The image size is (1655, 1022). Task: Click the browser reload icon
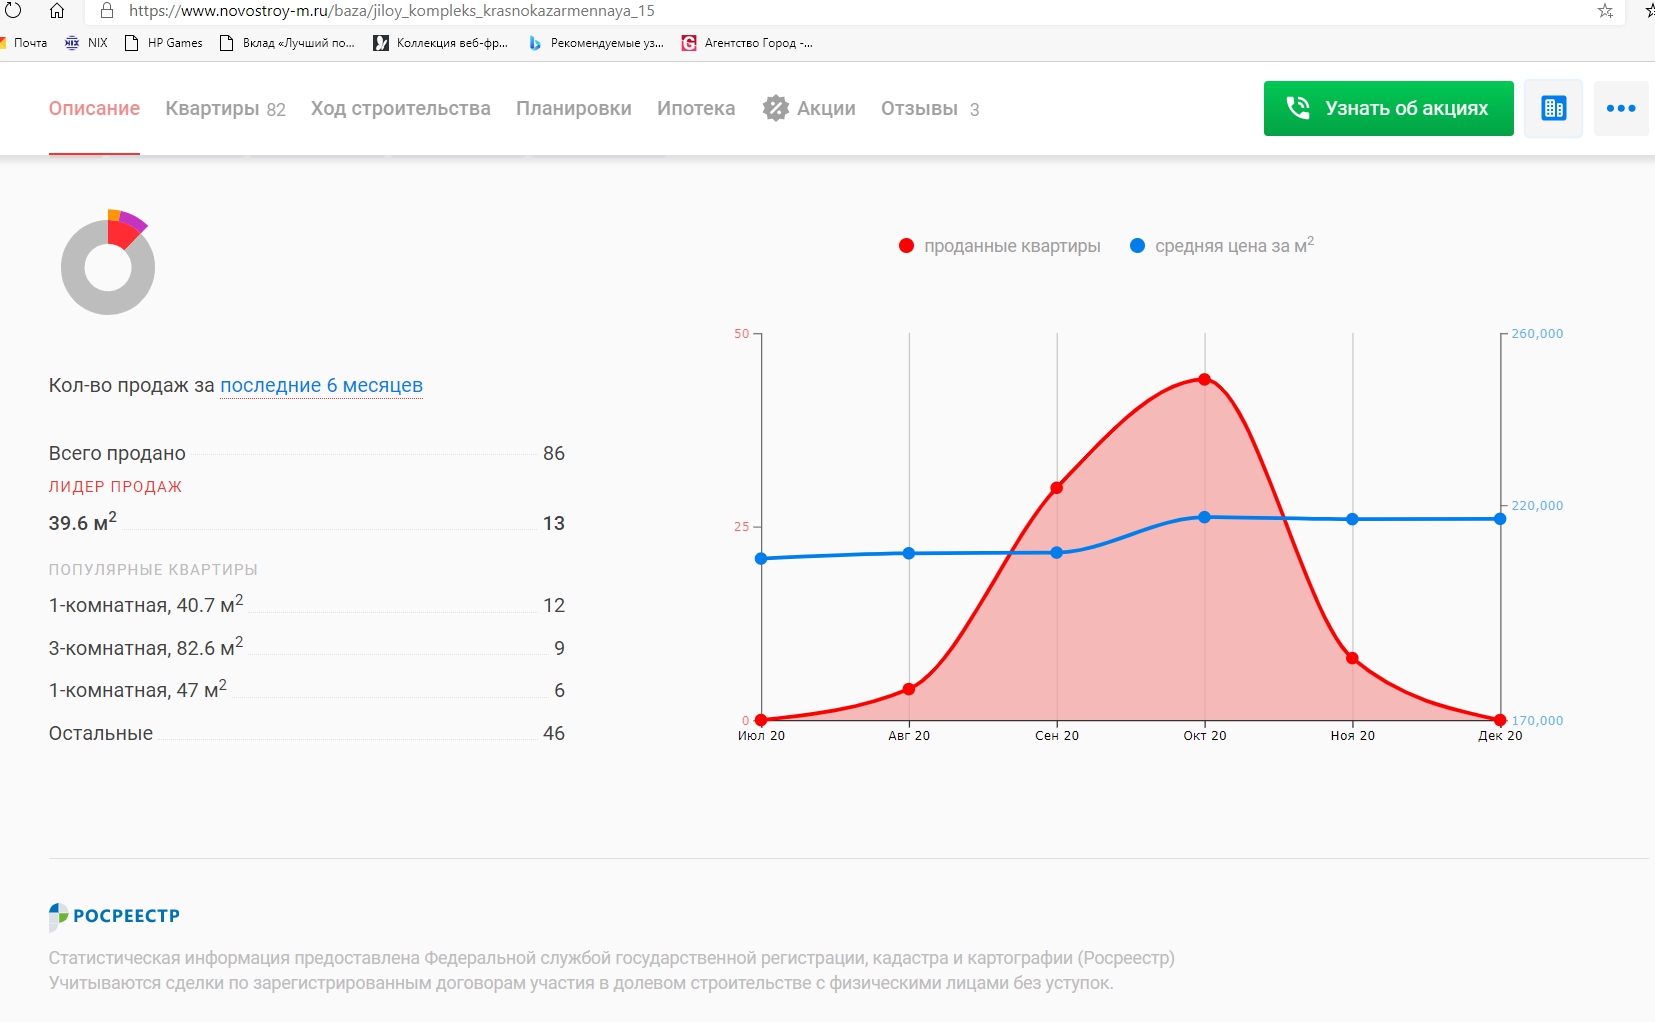tap(13, 11)
